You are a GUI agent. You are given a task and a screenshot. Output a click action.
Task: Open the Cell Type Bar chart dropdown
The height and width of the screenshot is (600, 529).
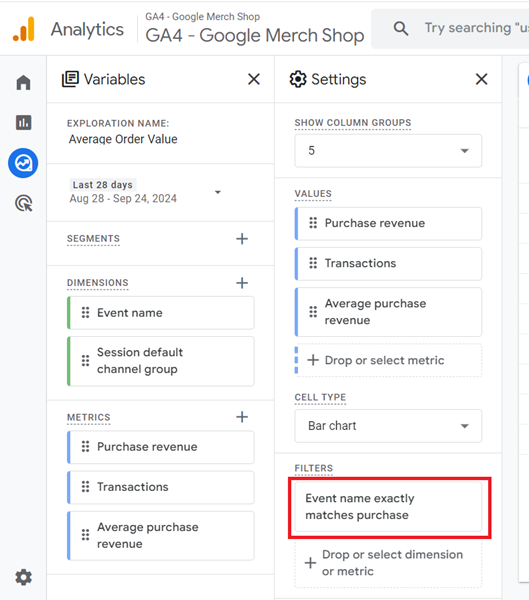(388, 426)
